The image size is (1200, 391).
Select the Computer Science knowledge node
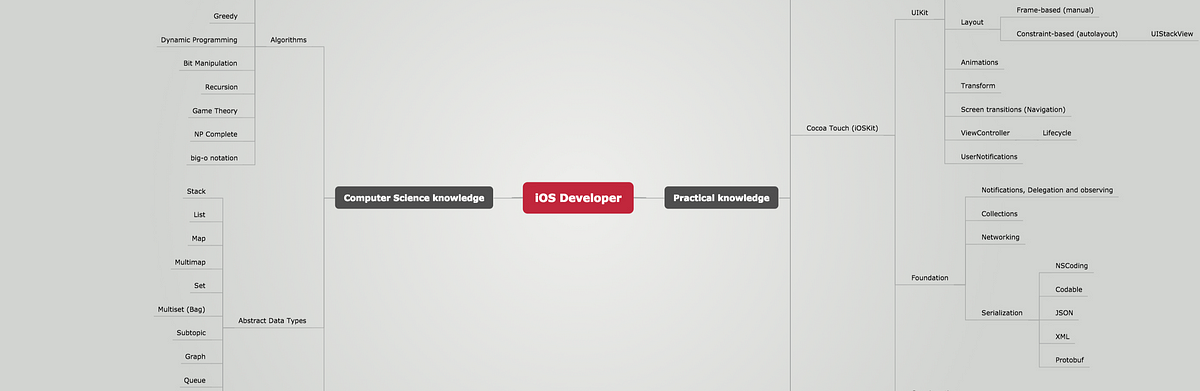[x=414, y=198]
